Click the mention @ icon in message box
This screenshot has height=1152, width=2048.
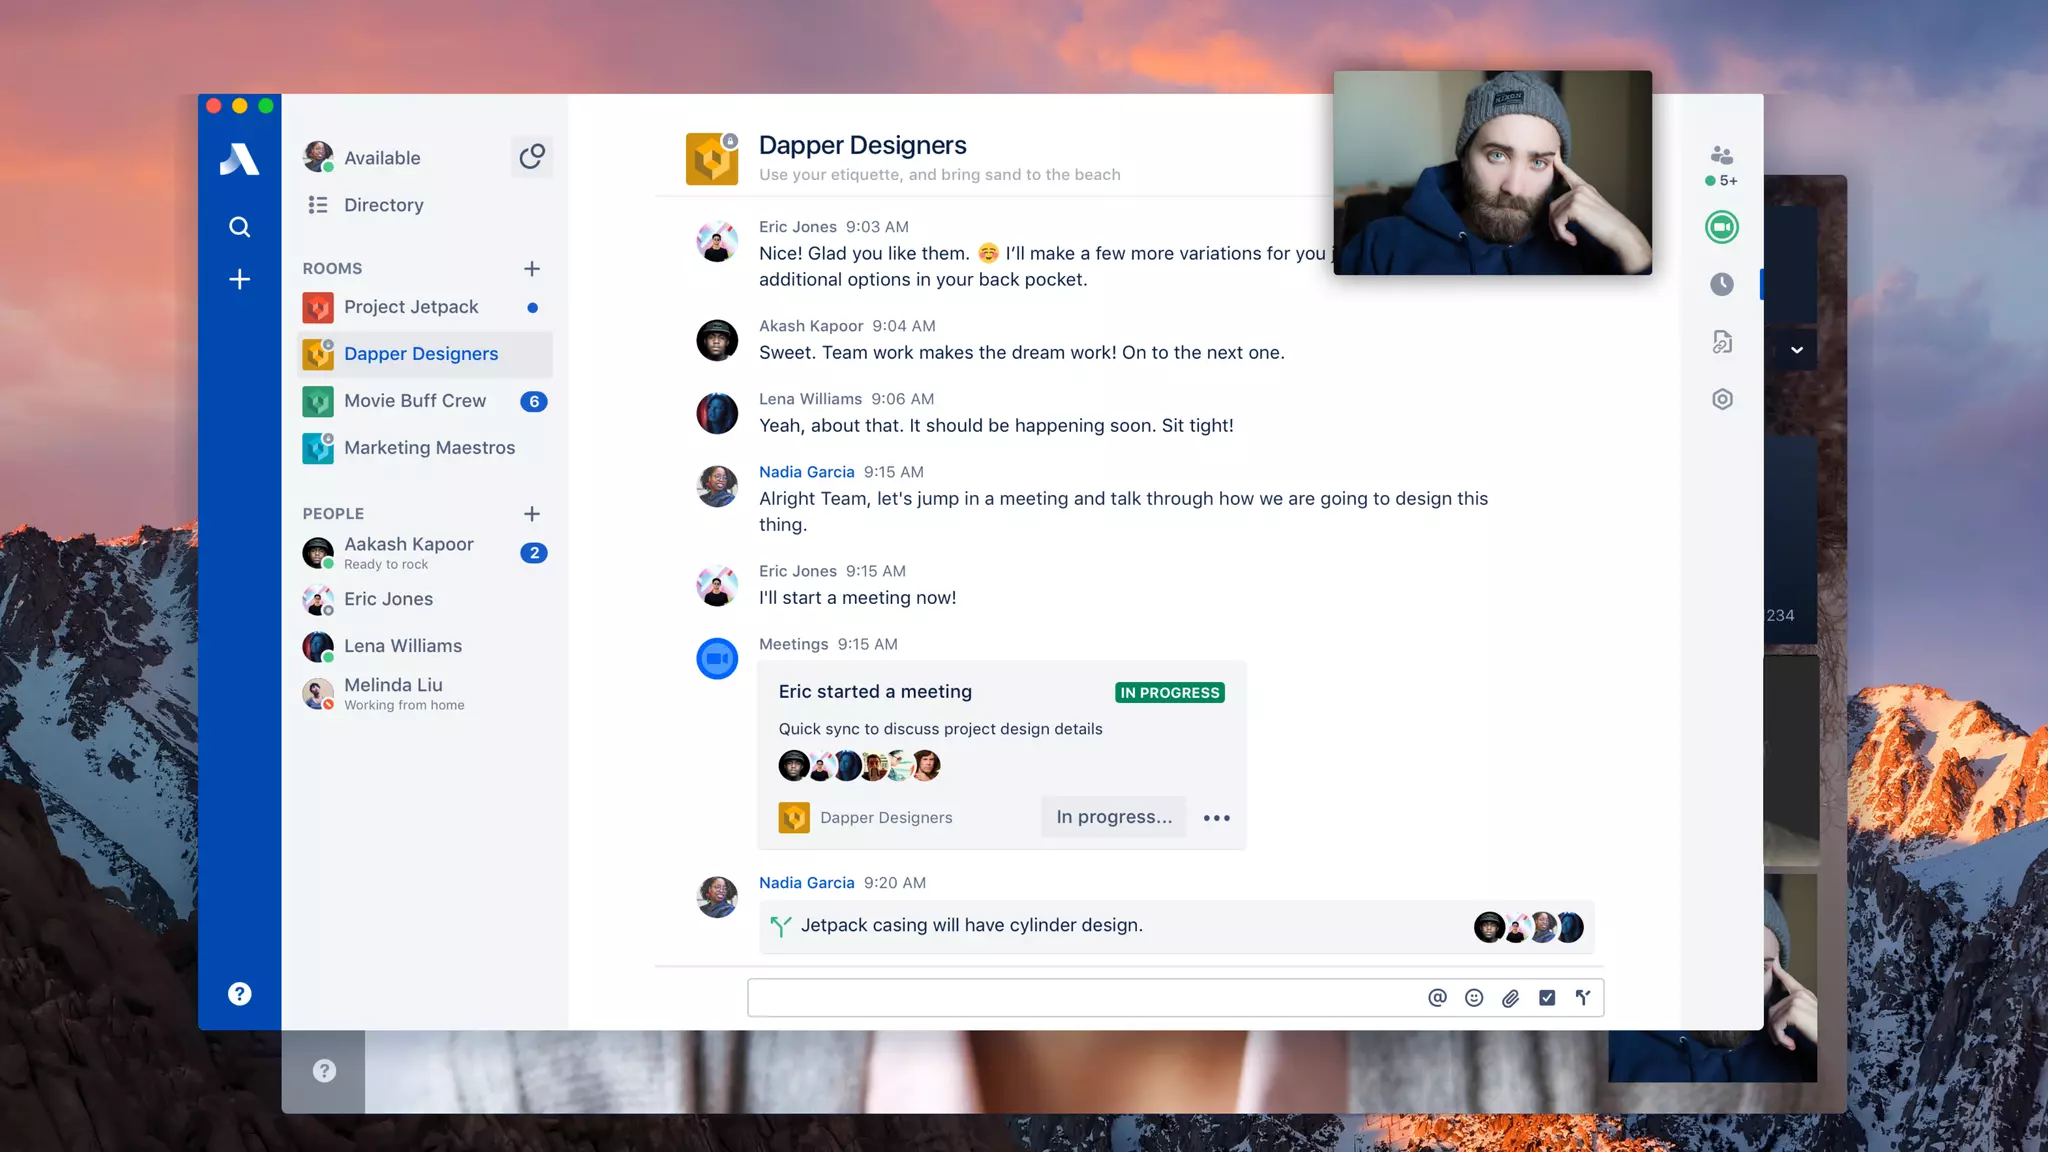1437,997
